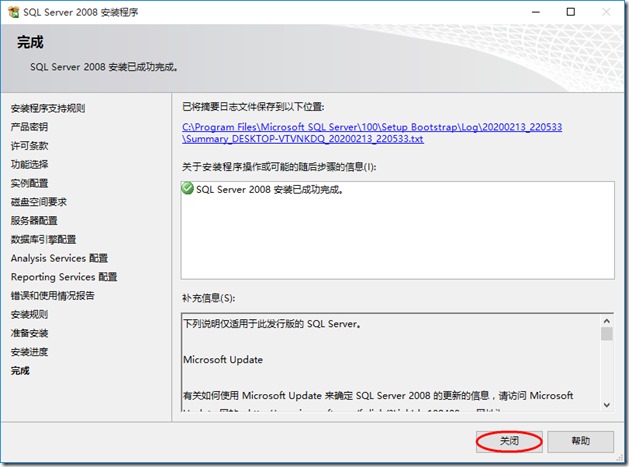Click inside the 补充信息 text box first line

tap(272, 324)
